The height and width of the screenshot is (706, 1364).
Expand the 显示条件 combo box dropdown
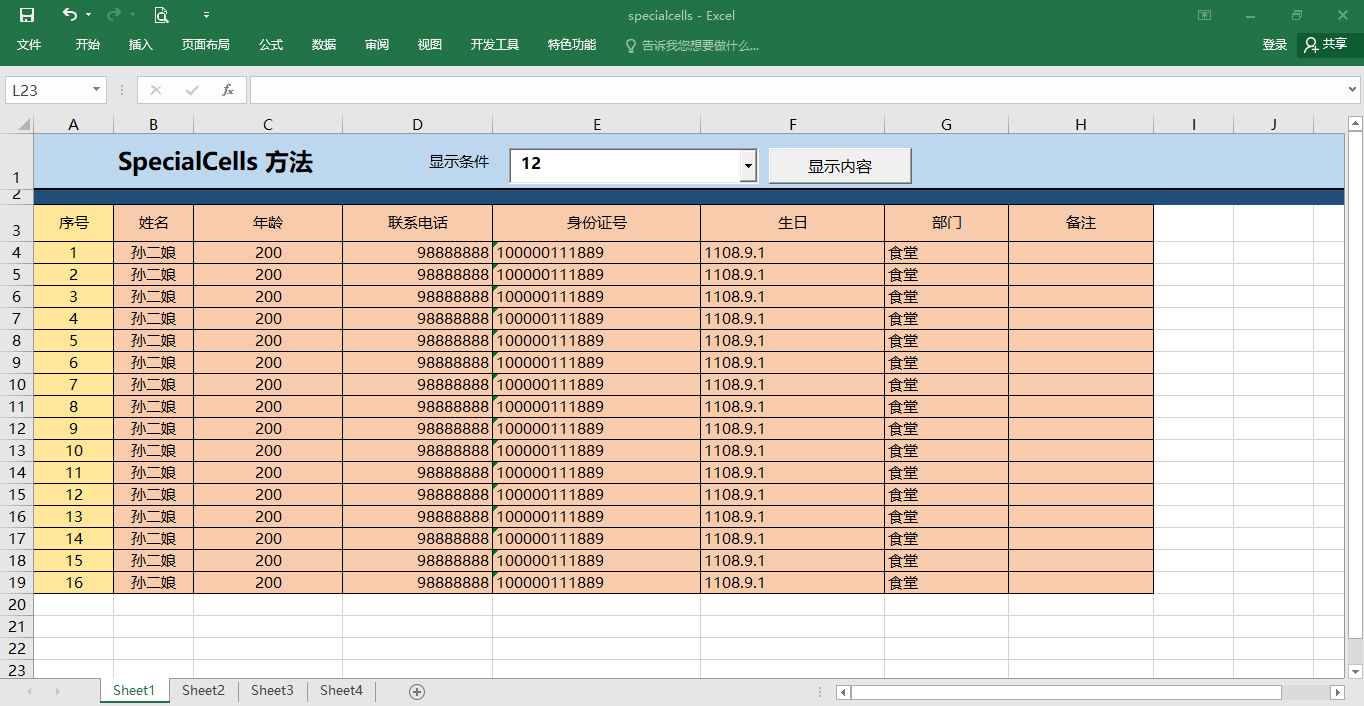click(748, 166)
